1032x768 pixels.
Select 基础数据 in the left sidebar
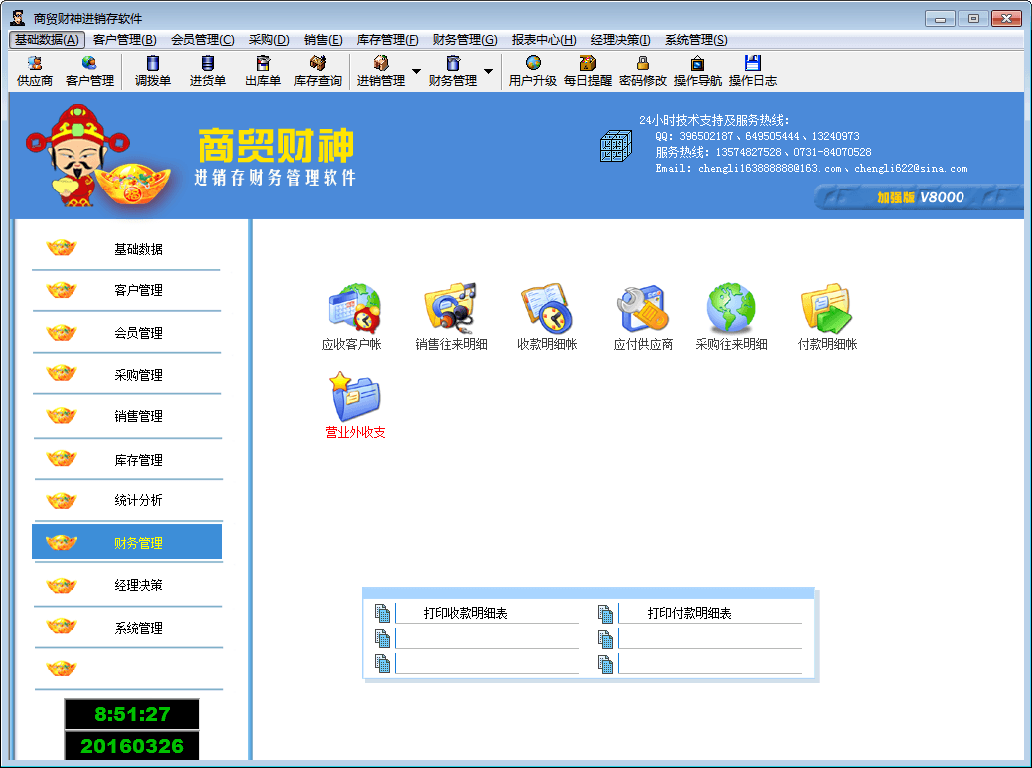[138, 249]
